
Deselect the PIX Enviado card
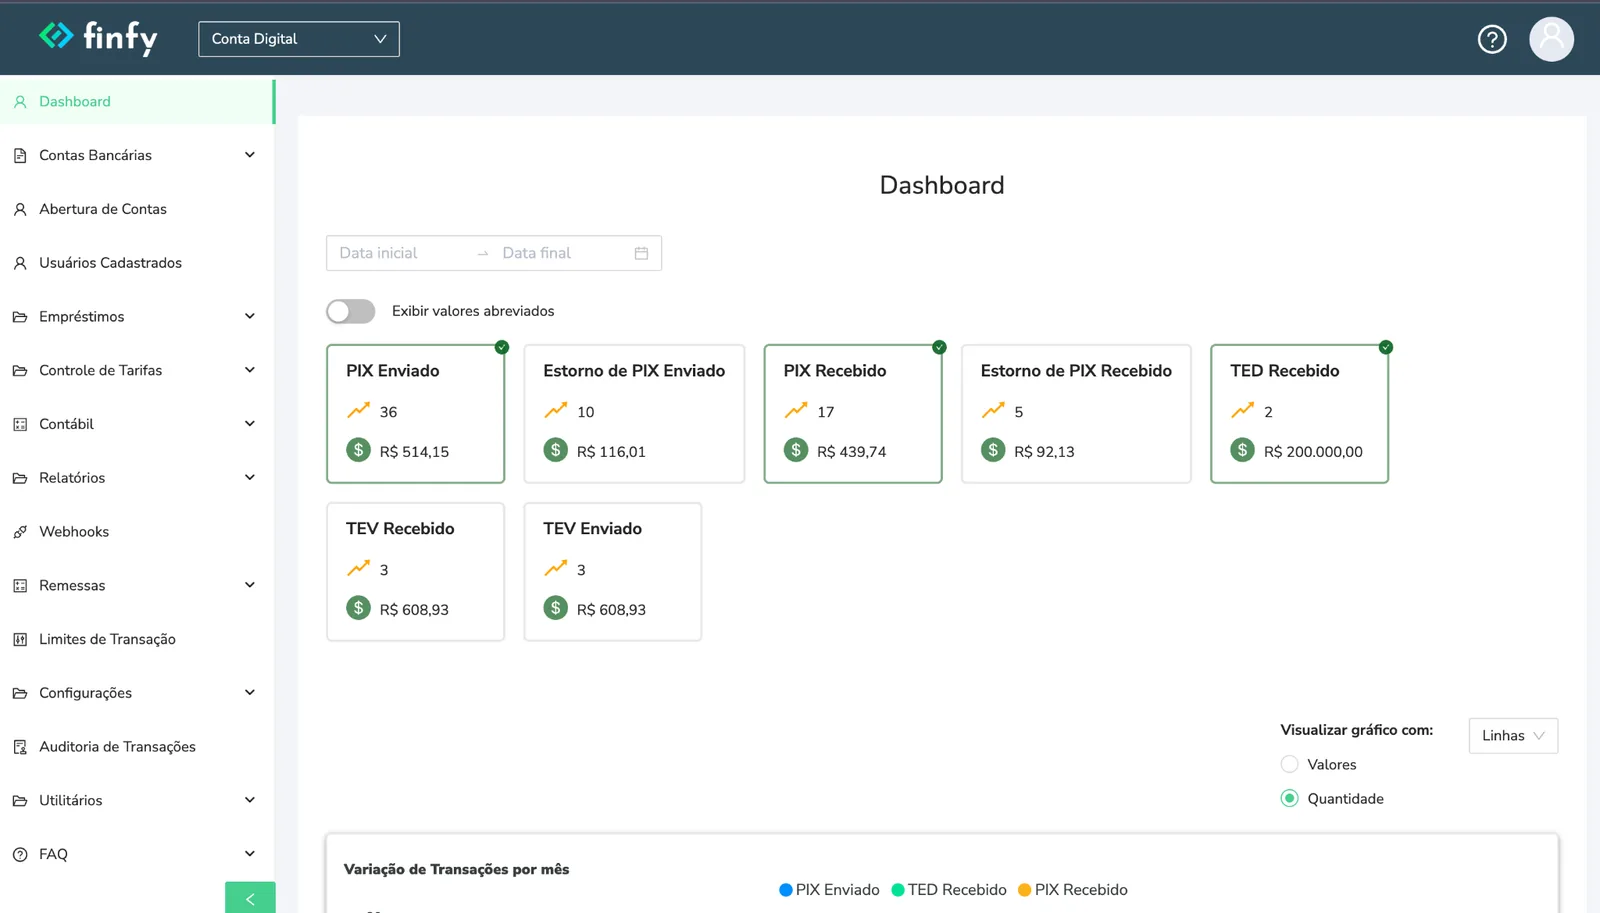click(415, 414)
